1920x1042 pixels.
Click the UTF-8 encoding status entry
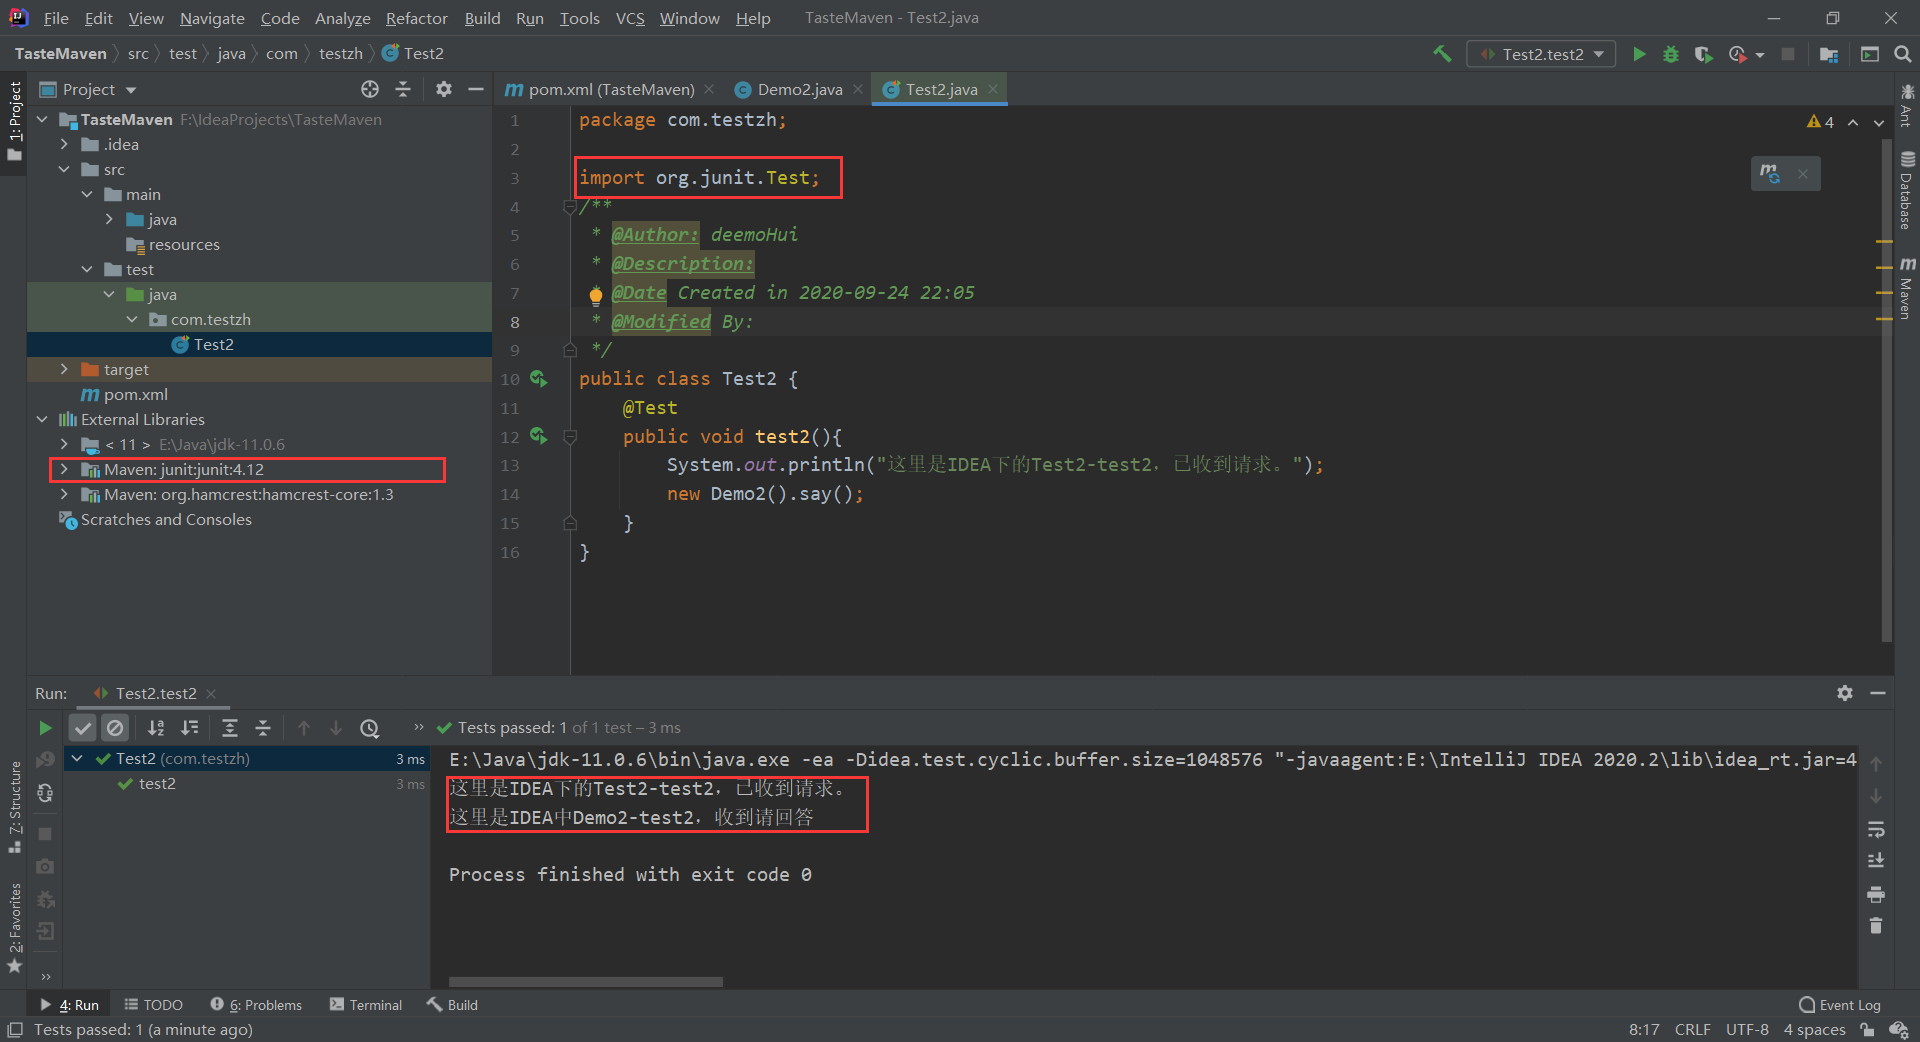click(x=1747, y=1030)
